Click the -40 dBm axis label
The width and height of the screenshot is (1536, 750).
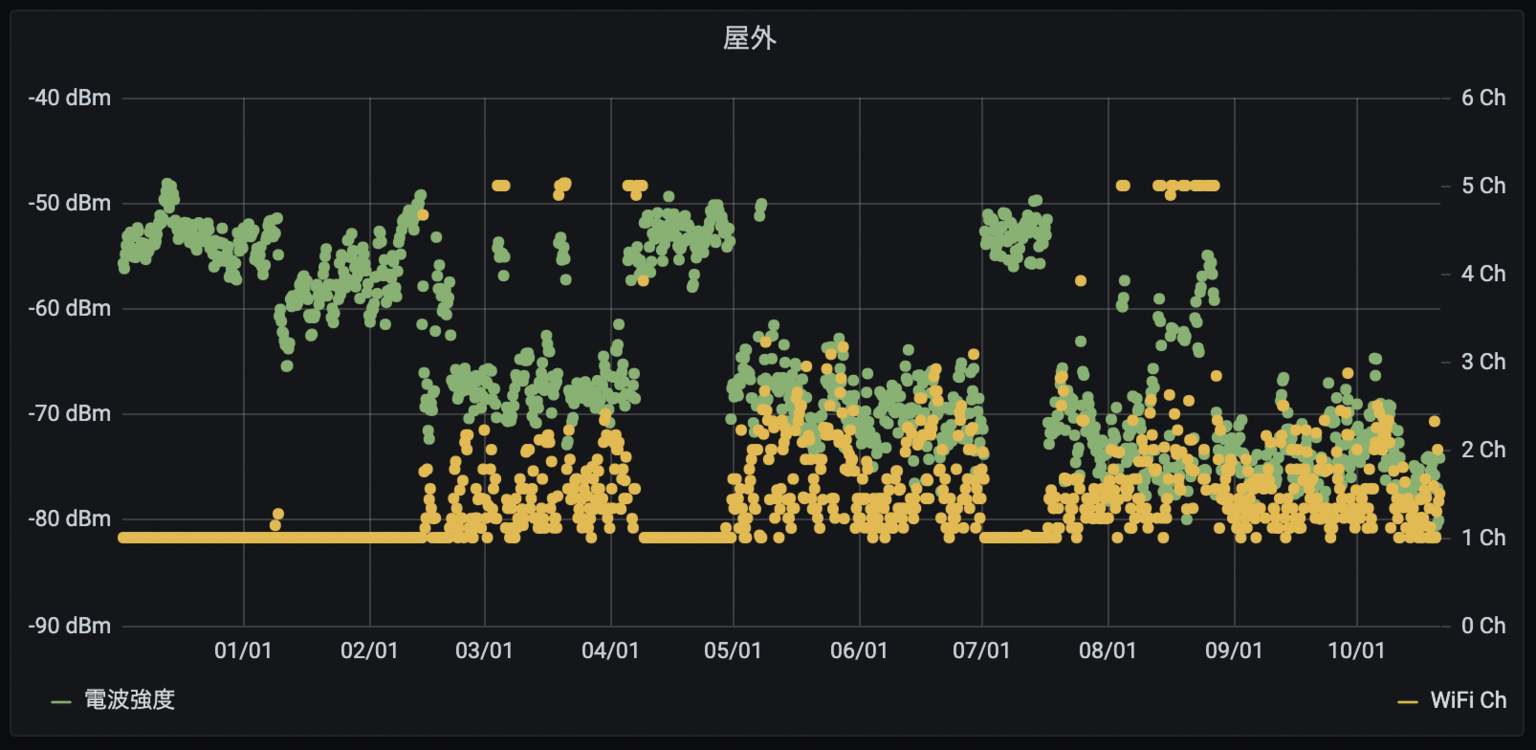(x=69, y=98)
